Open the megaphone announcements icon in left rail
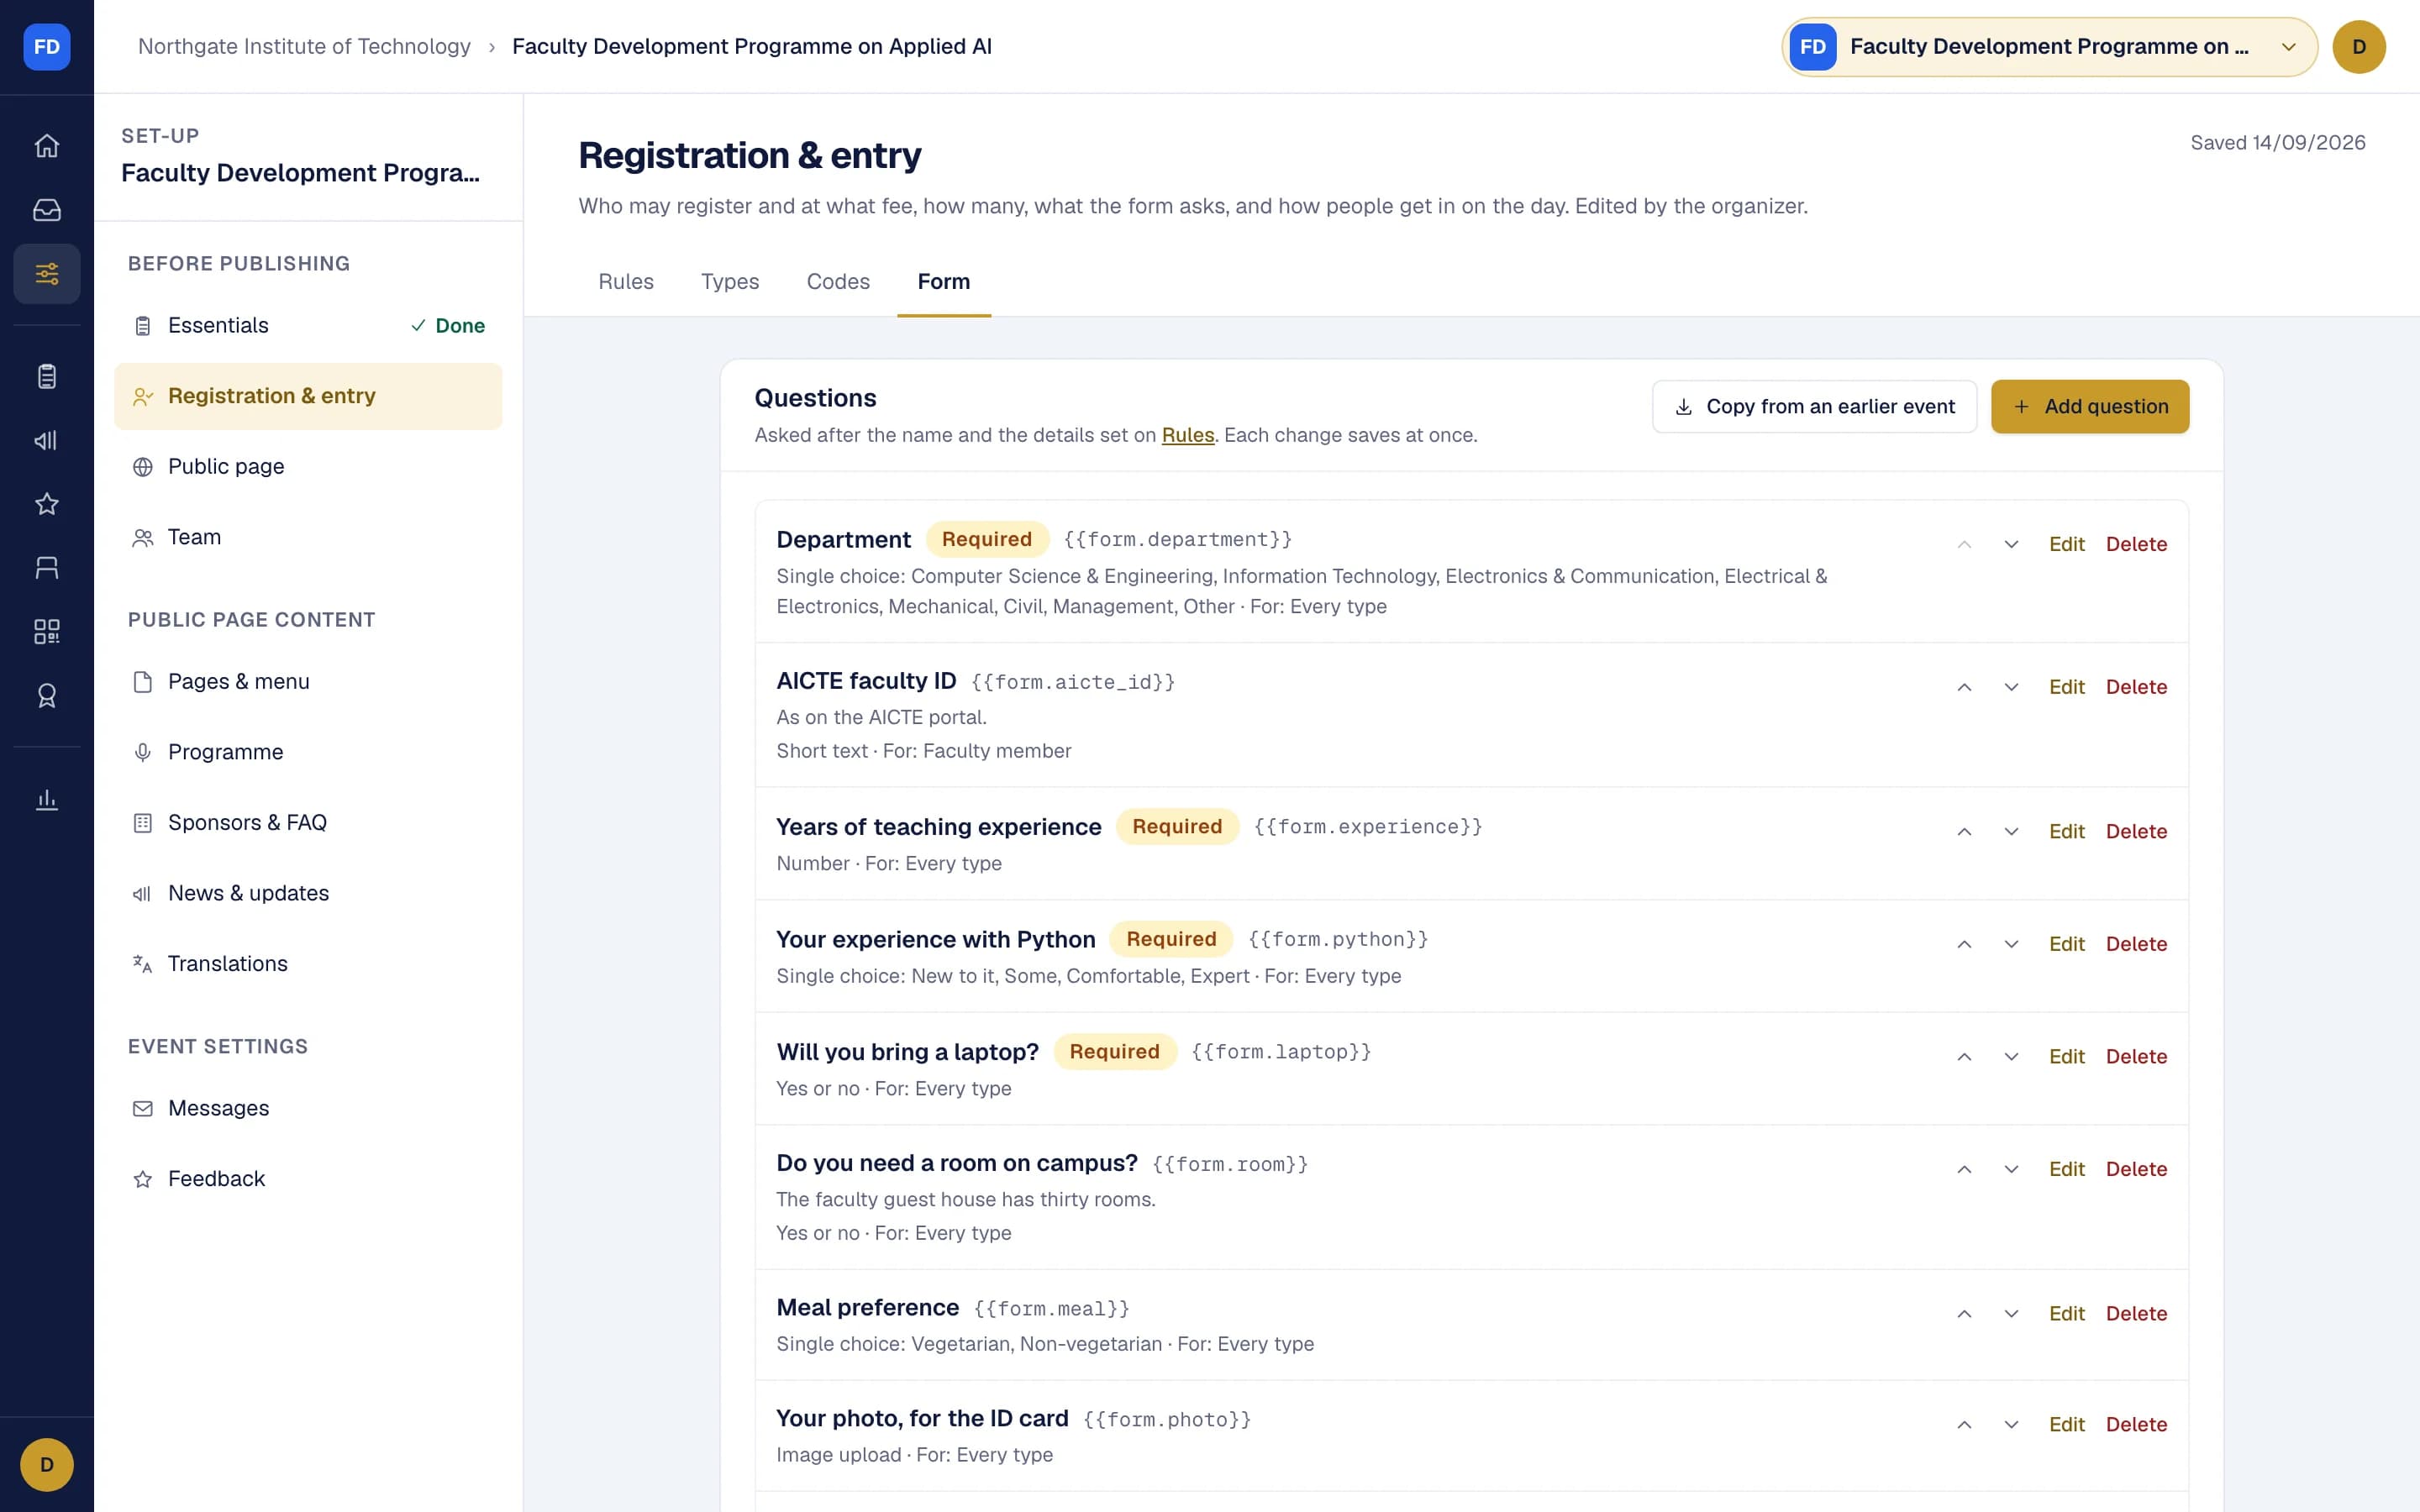This screenshot has height=1512, width=2420. coord(47,440)
